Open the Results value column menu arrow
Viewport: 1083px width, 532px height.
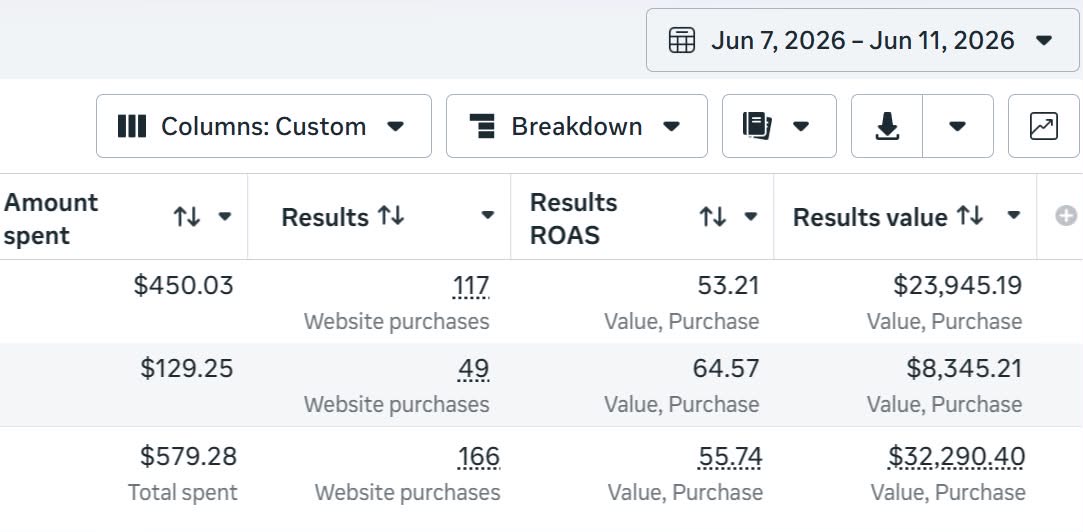coord(1014,216)
